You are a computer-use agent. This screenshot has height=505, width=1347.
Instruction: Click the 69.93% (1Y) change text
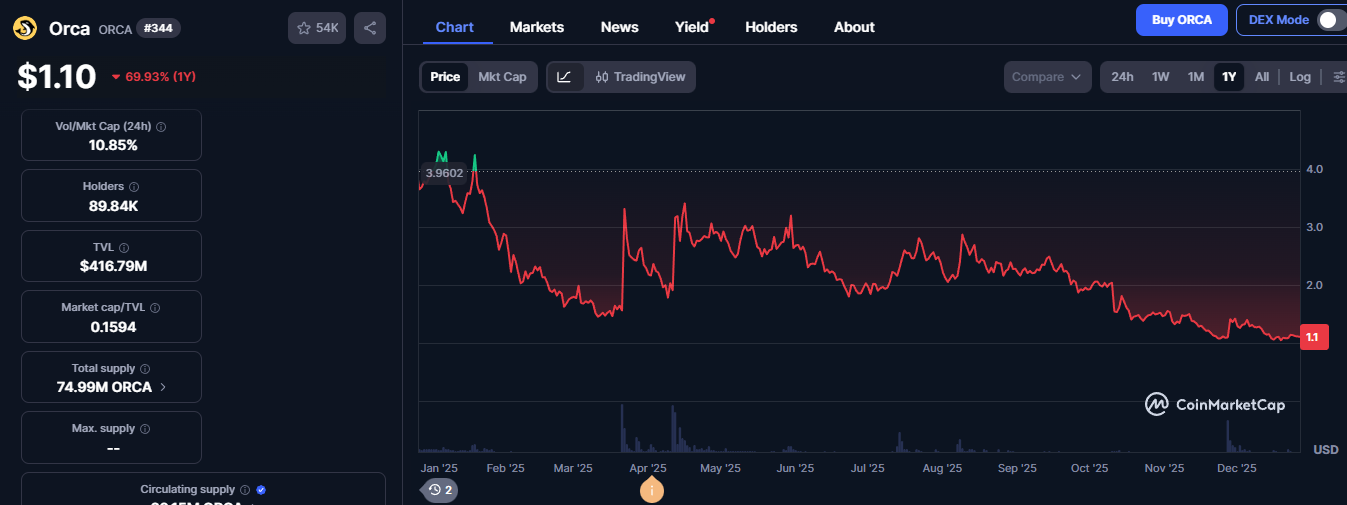coord(160,77)
